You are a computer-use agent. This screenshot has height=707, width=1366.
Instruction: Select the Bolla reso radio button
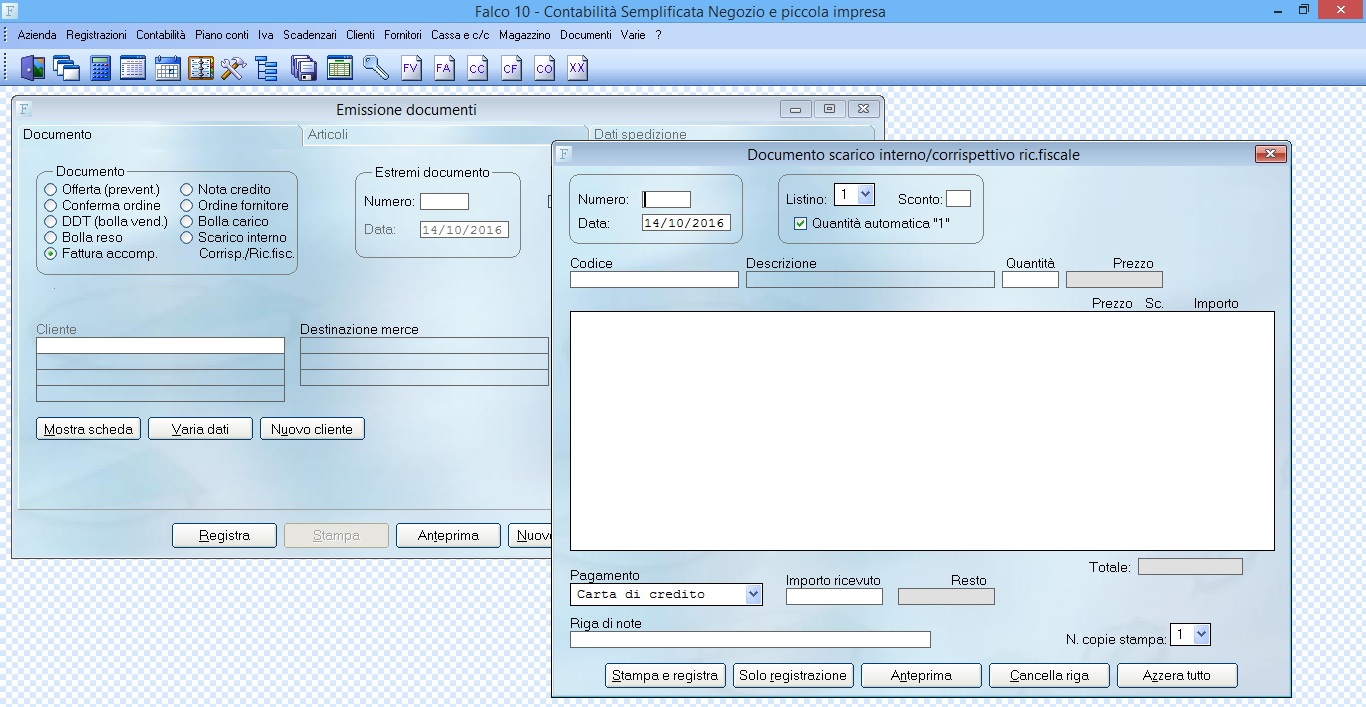pyautogui.click(x=51, y=237)
